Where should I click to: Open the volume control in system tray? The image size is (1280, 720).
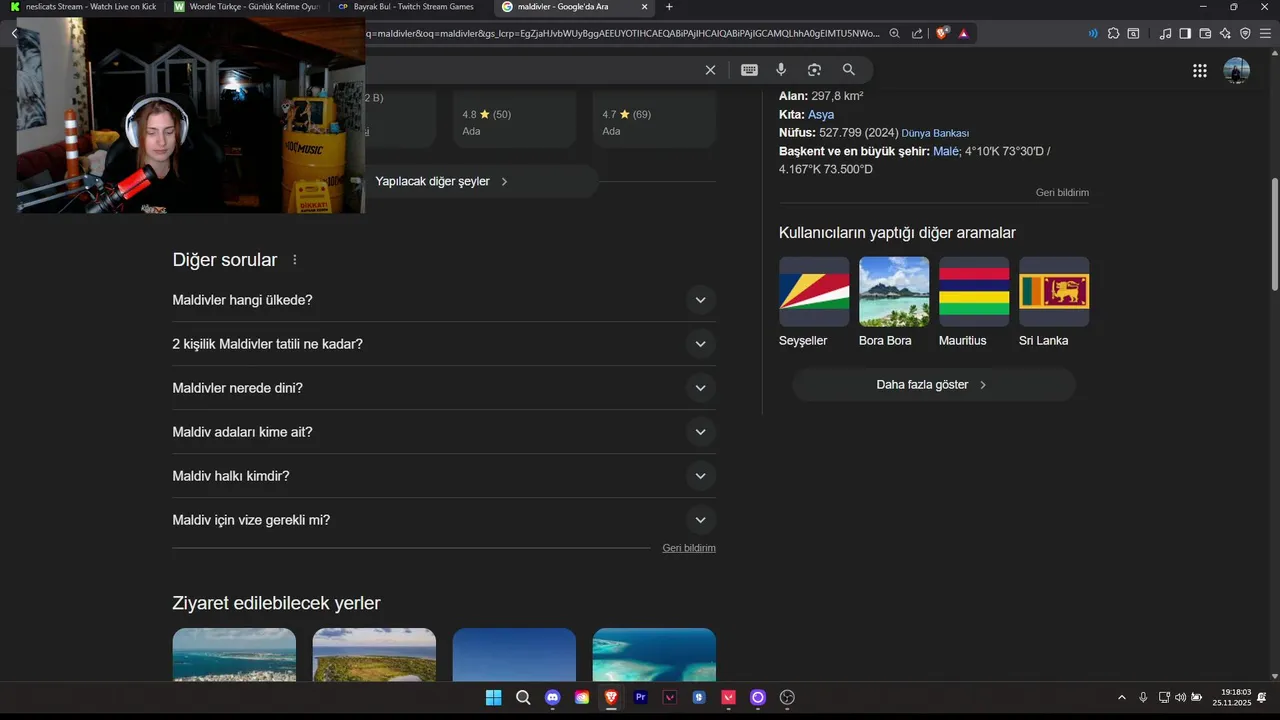(1180, 697)
